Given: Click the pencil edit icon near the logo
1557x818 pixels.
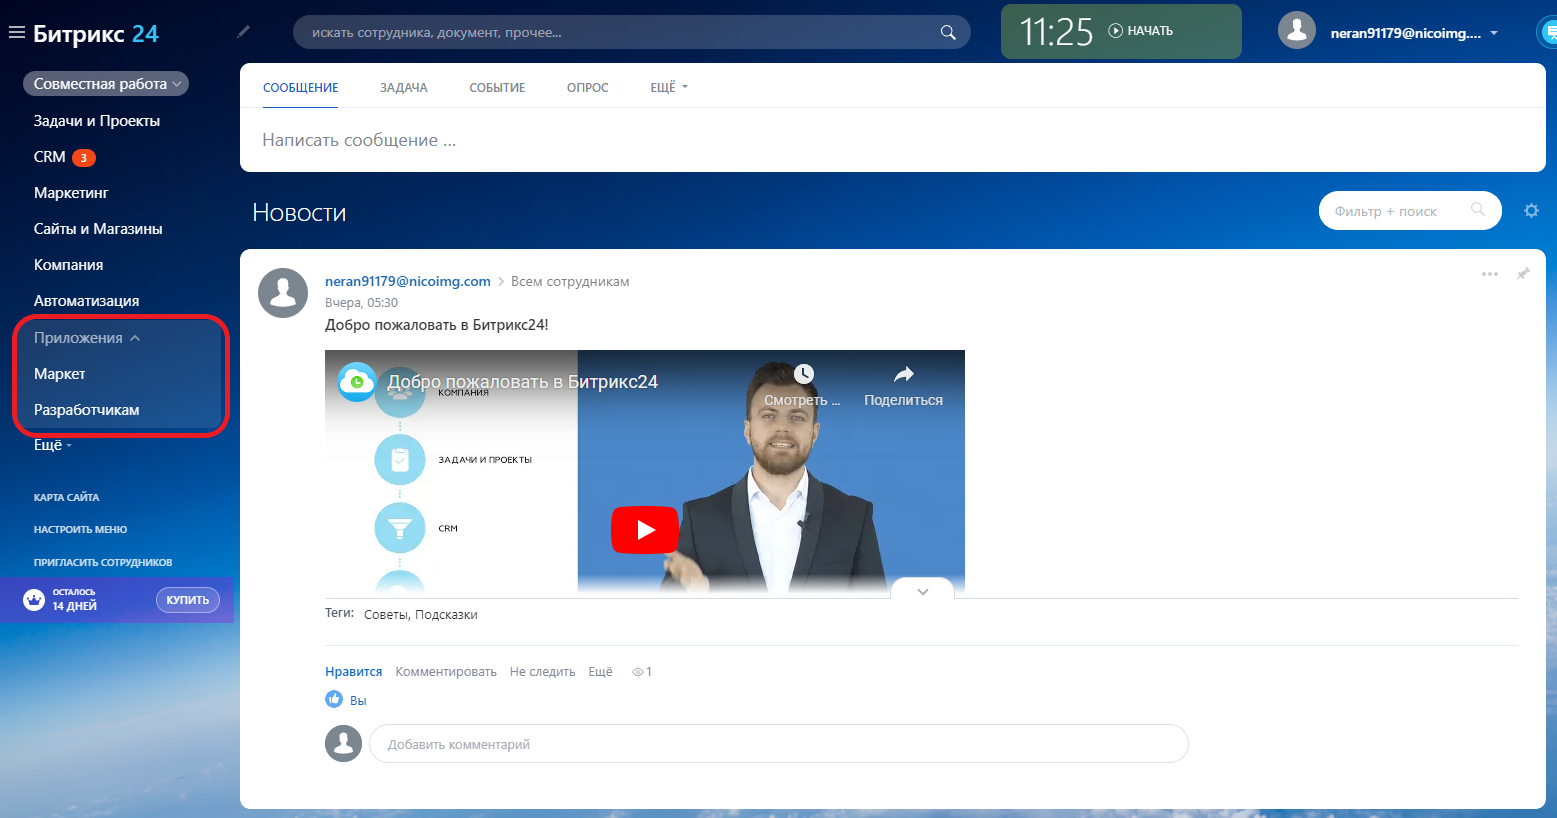Looking at the screenshot, I should pyautogui.click(x=243, y=32).
